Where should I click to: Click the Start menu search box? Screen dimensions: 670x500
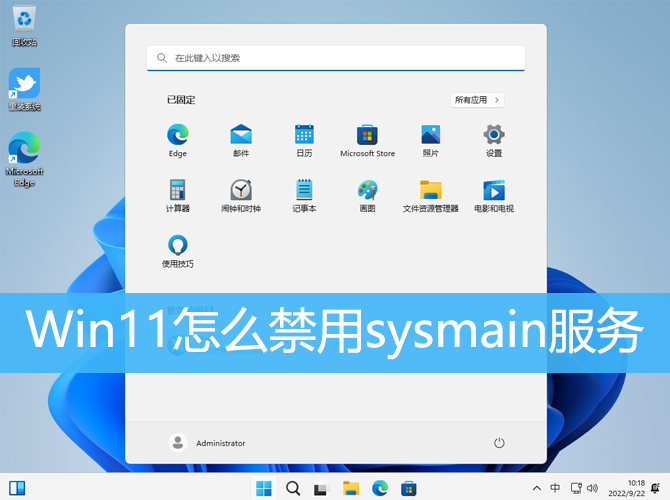pos(336,58)
